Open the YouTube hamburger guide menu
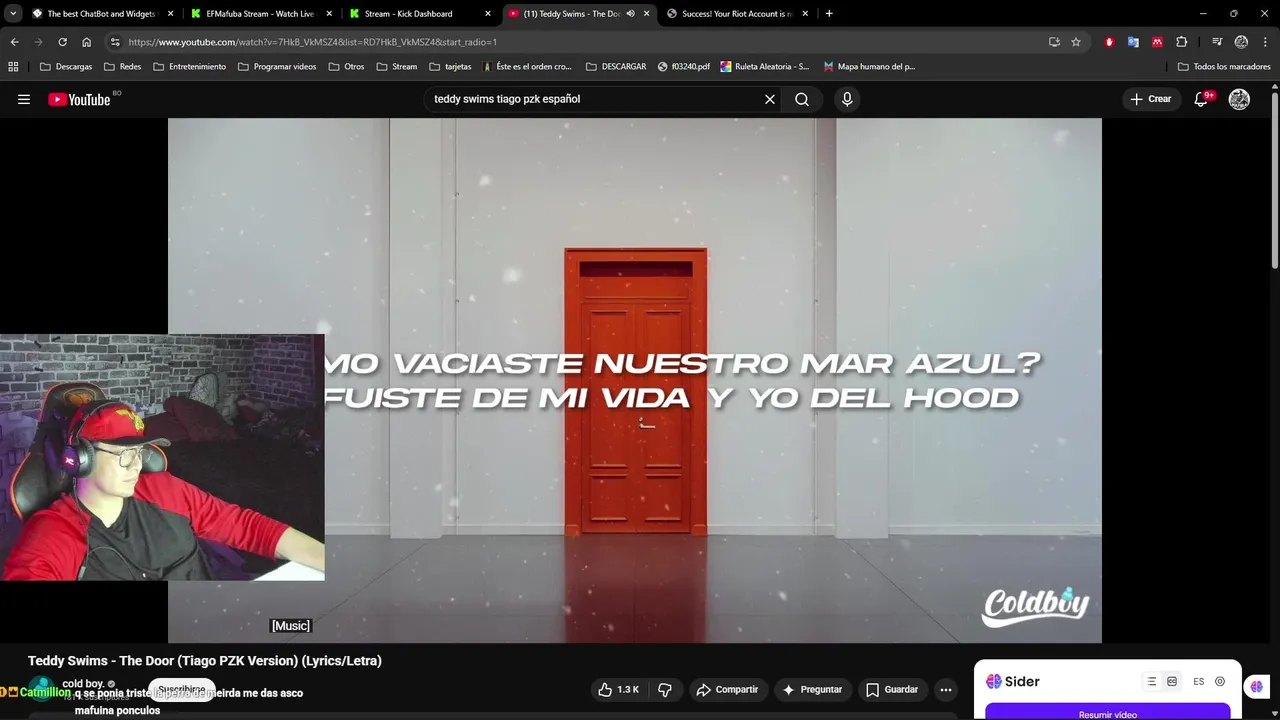1280x720 pixels. click(x=24, y=99)
